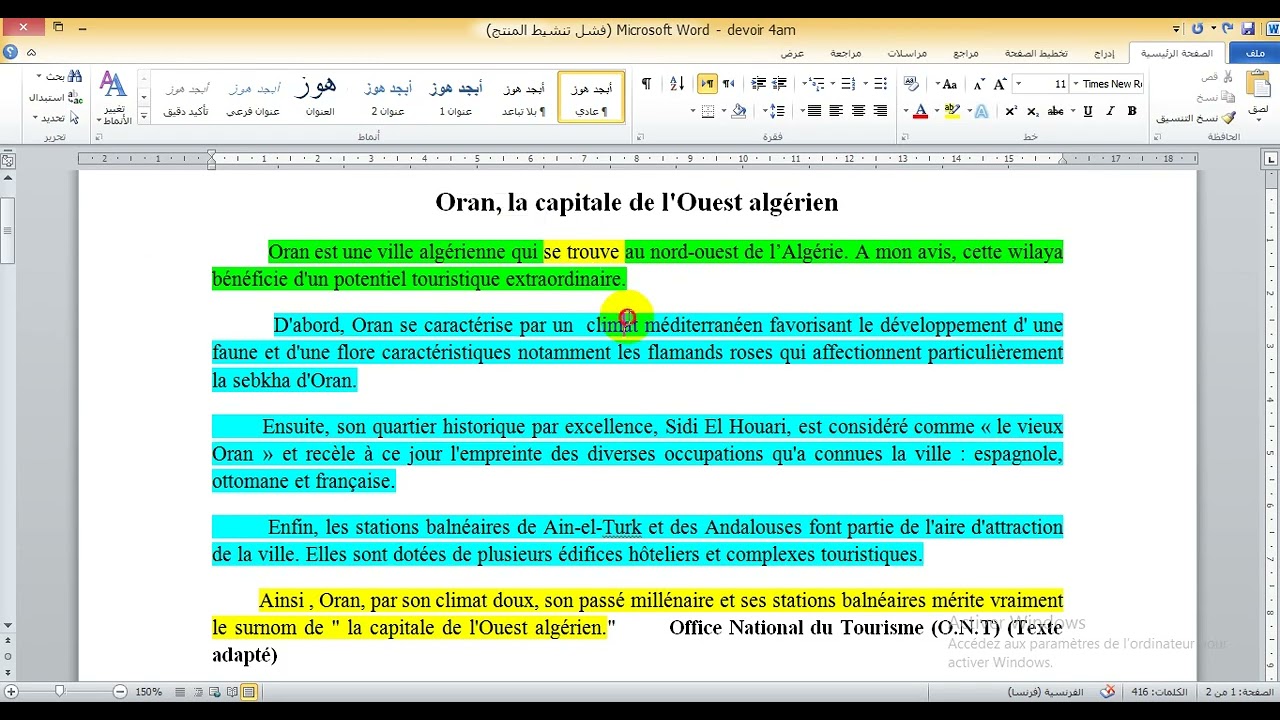Screen dimensions: 1280x720
Task: Expand the styles gallery More arrow
Action: [144, 116]
